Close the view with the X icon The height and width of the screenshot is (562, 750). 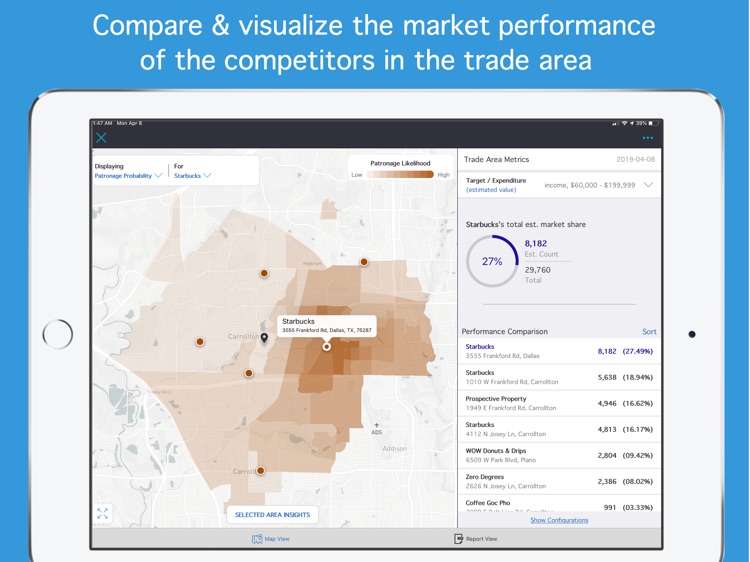(x=101, y=138)
